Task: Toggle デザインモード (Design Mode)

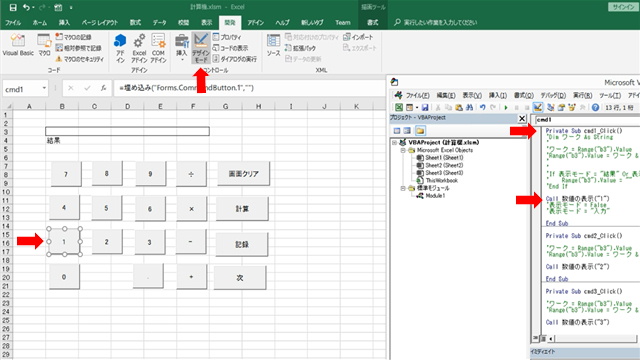Action: coord(201,48)
